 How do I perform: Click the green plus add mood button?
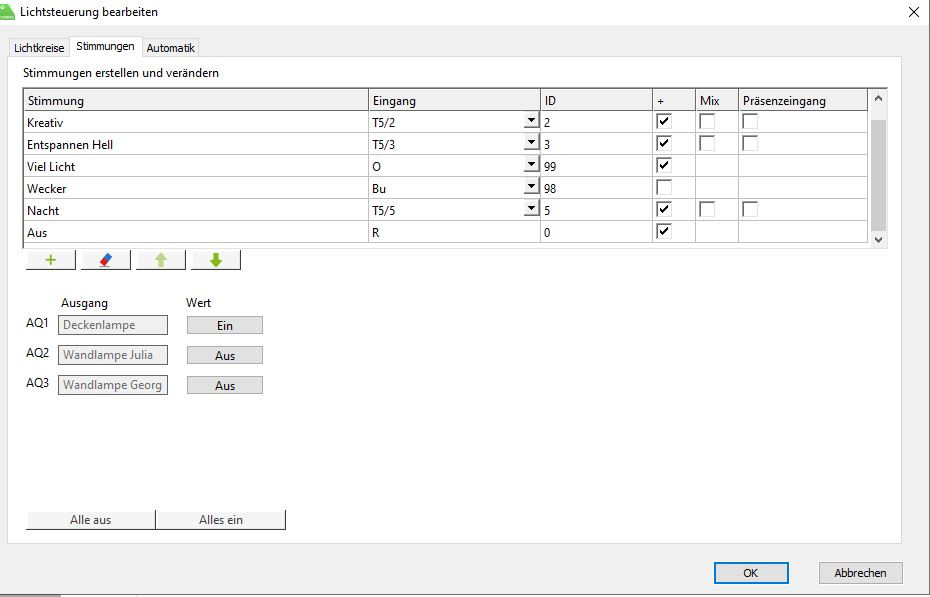tap(51, 260)
